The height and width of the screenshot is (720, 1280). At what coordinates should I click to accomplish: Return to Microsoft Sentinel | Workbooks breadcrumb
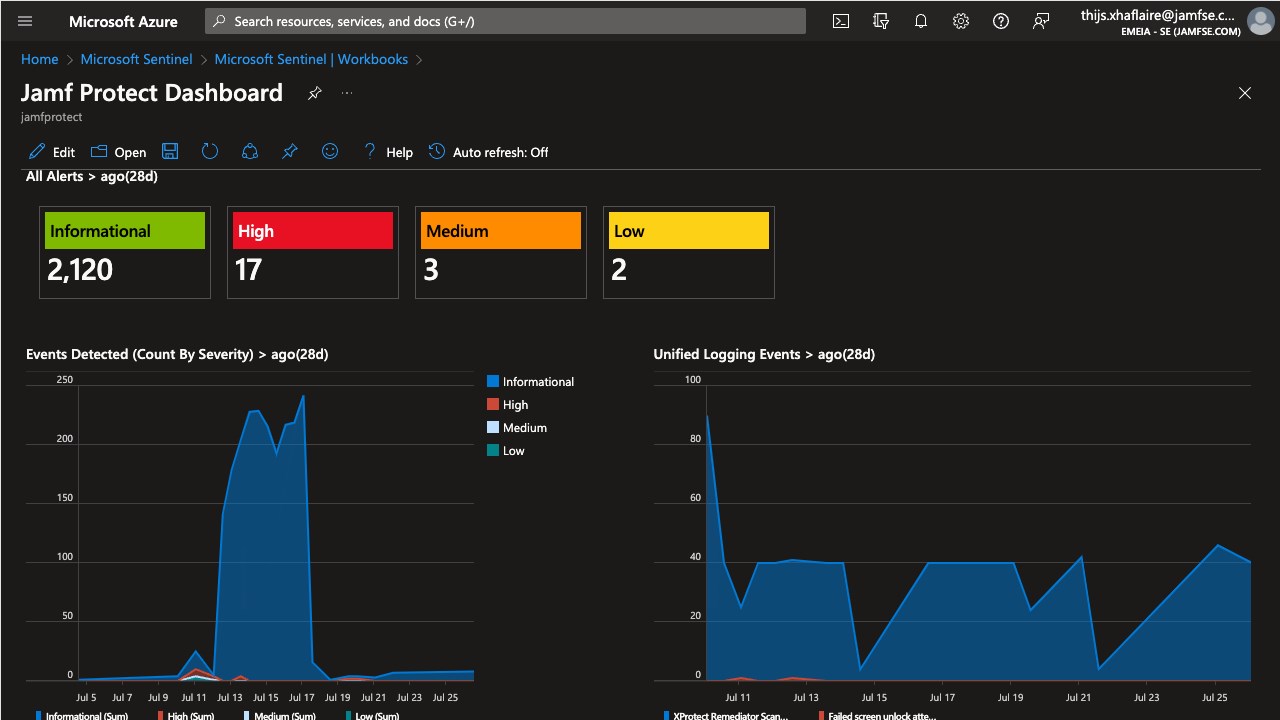[311, 59]
